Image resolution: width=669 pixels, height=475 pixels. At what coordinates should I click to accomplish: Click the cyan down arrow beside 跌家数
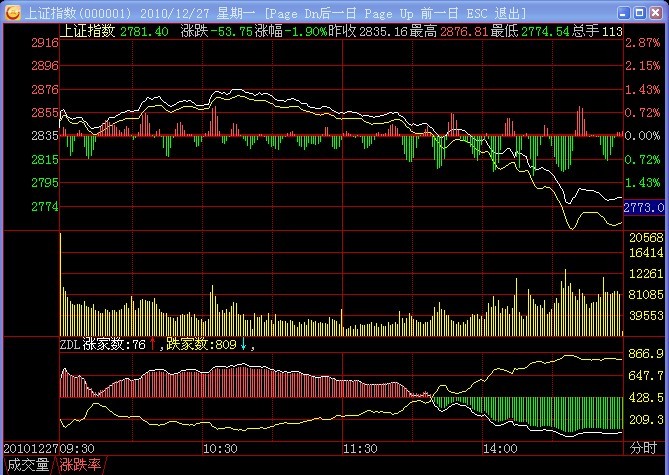(x=244, y=344)
